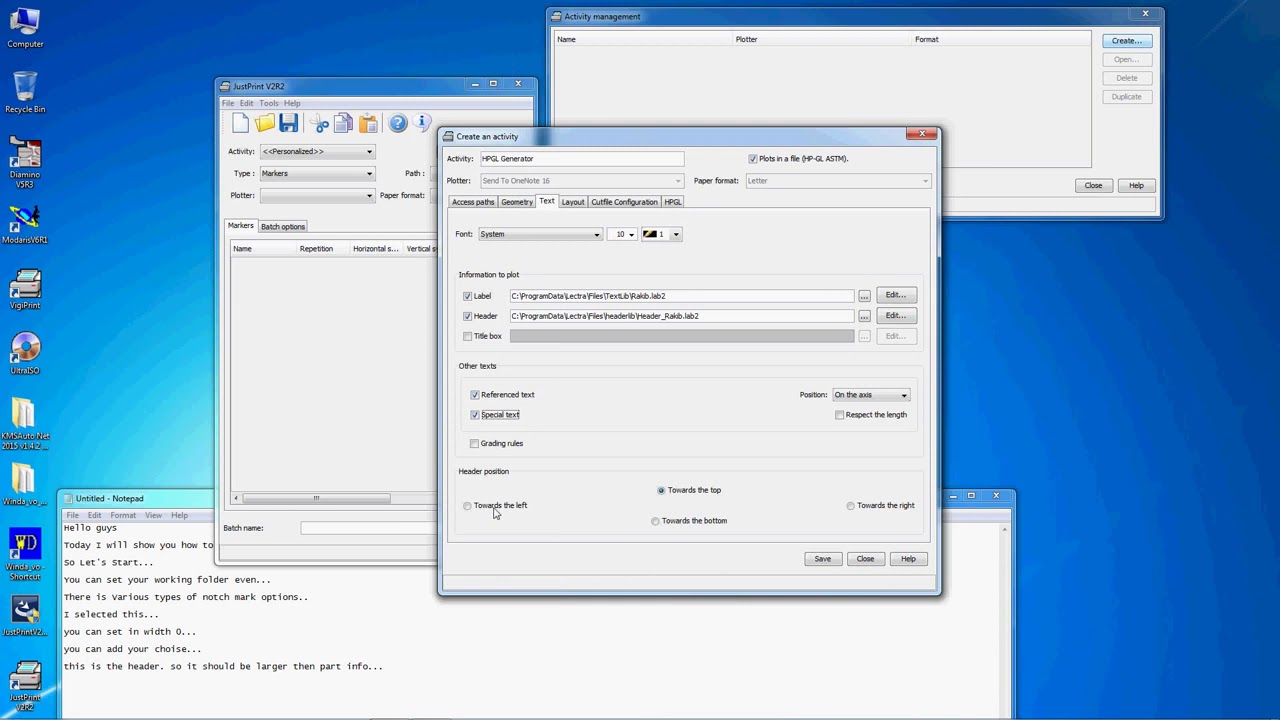Viewport: 1280px width, 720px height.
Task: Uncheck the Label checkbox
Action: point(467,296)
